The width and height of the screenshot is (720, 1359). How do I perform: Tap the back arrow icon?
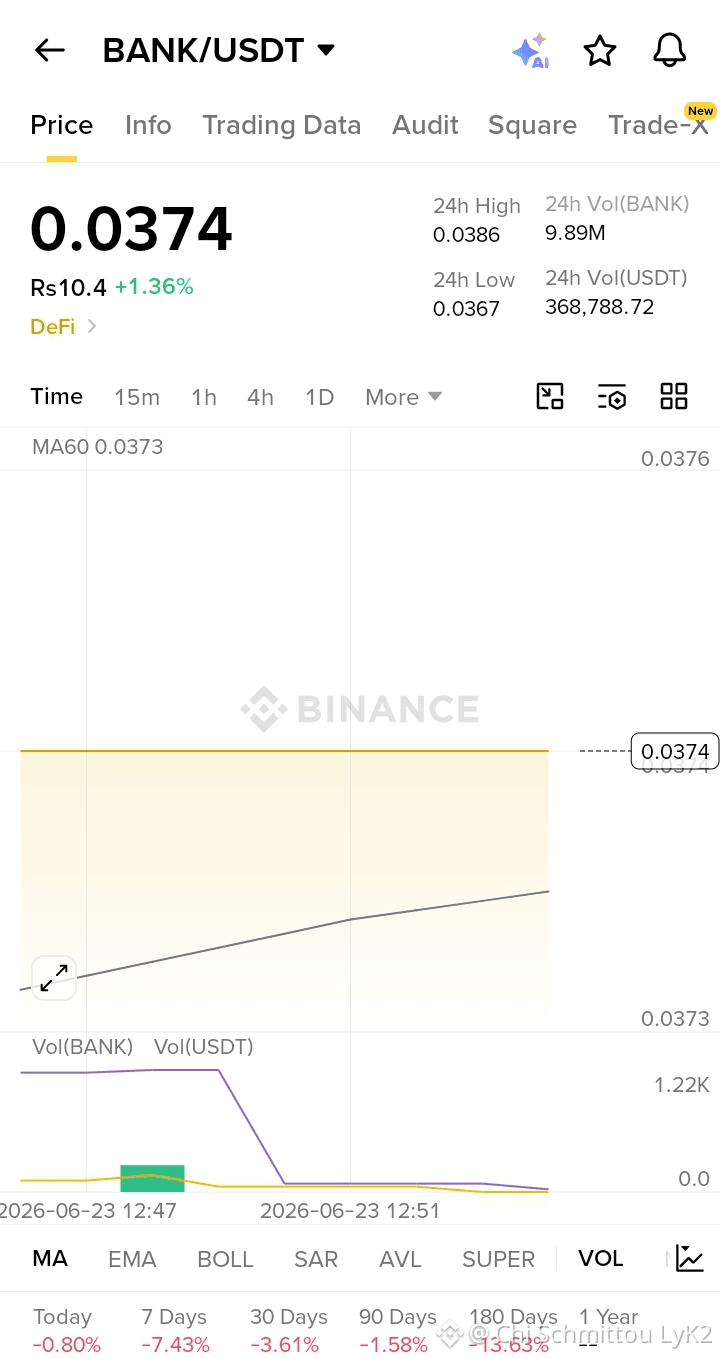(x=49, y=50)
